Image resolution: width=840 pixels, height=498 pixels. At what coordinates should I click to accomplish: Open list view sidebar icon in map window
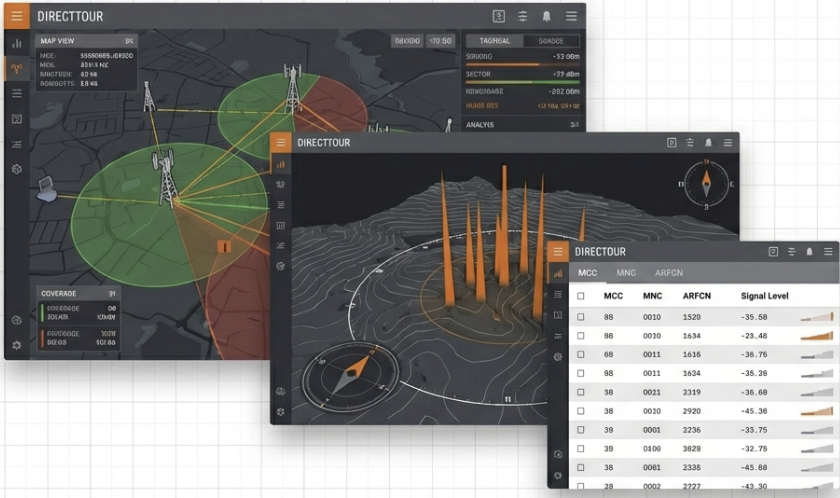(17, 94)
